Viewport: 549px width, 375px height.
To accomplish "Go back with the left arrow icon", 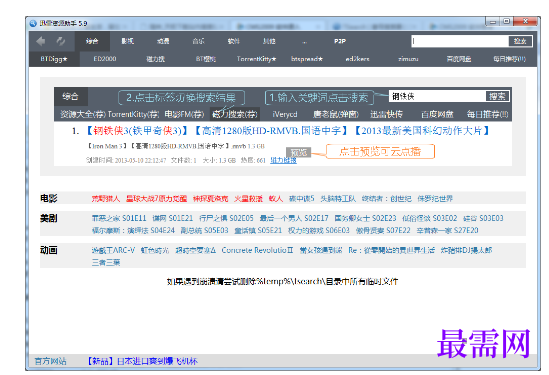I will pyautogui.click(x=41, y=41).
